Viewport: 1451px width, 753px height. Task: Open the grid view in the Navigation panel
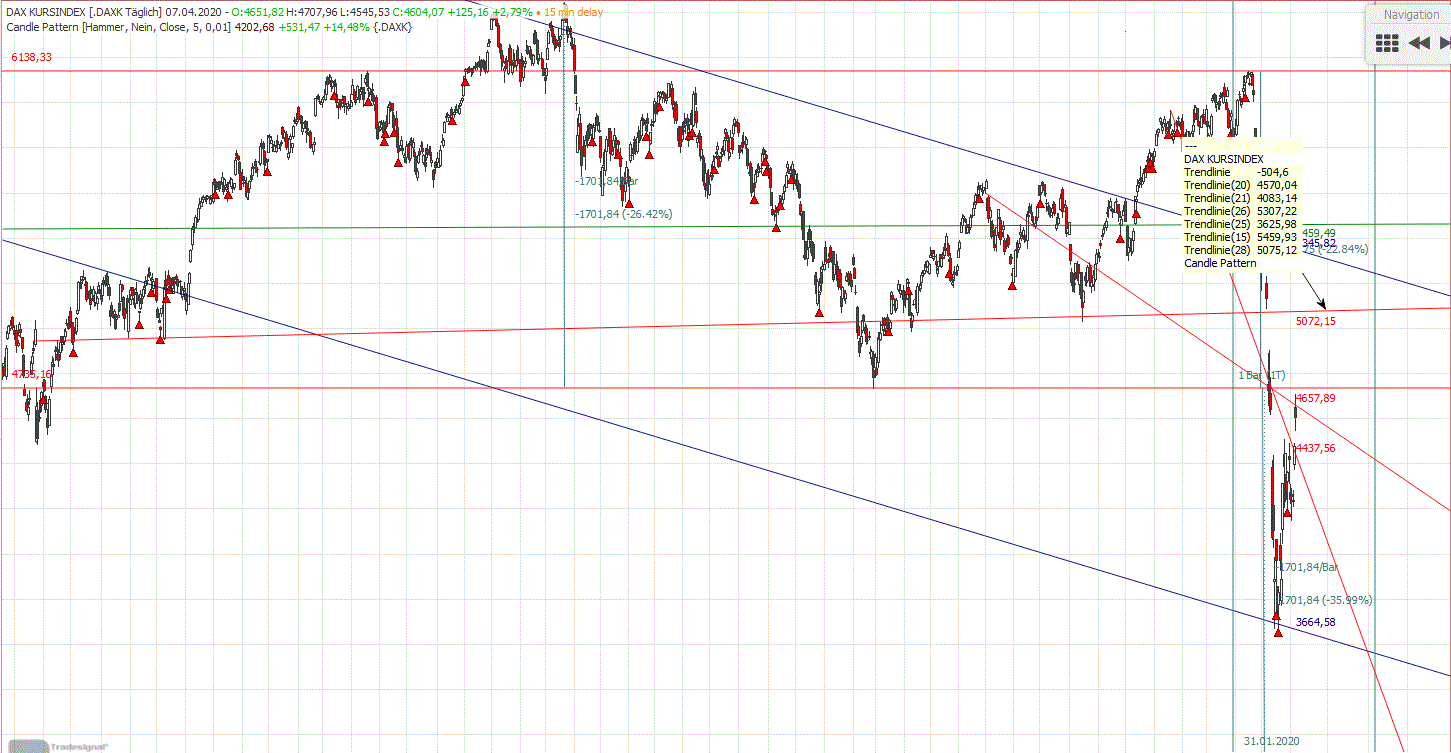click(1386, 42)
